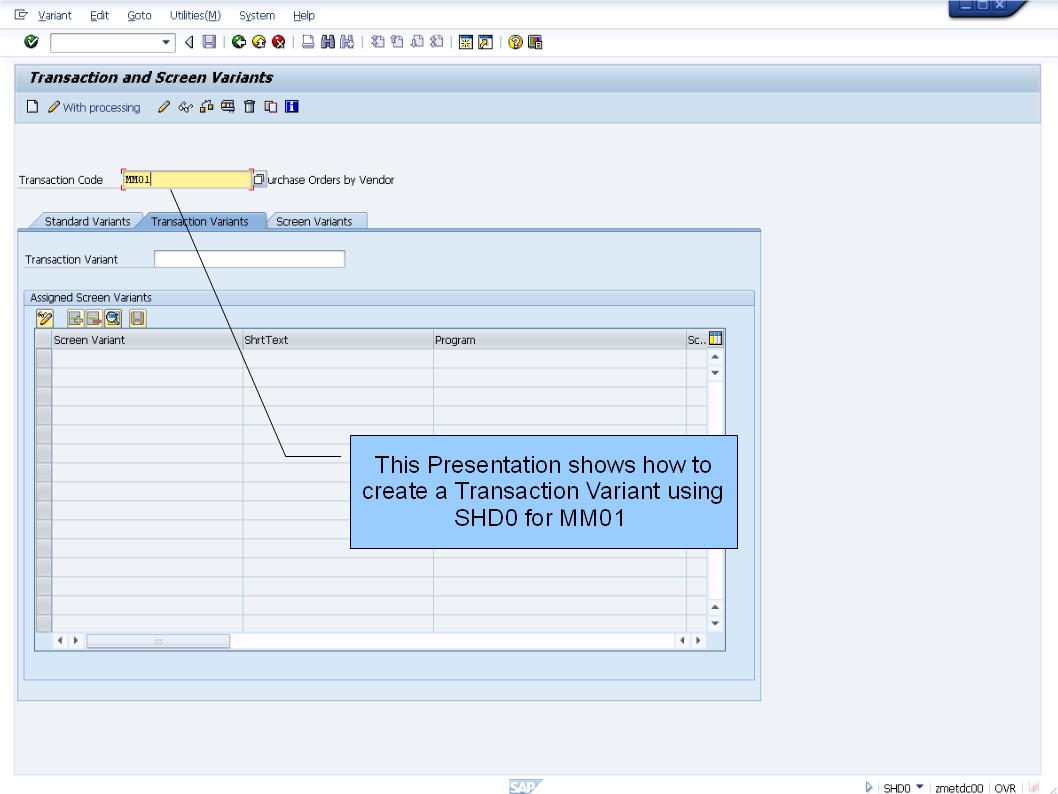Screen dimensions: 1058x794
Task: Click the First Page icon
Action: tap(378, 42)
